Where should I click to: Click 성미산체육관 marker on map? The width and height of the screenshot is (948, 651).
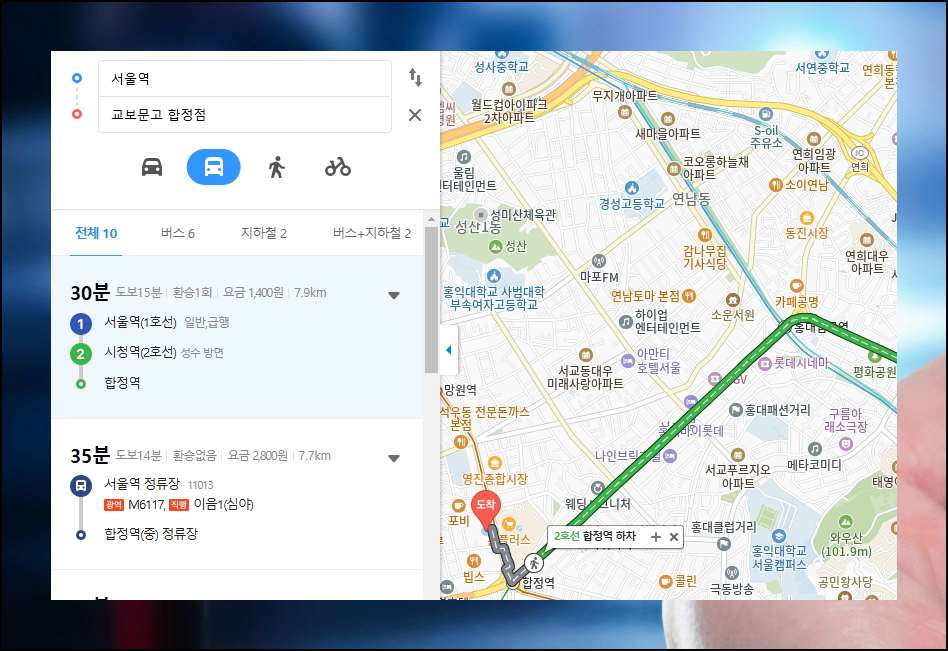click(x=481, y=215)
